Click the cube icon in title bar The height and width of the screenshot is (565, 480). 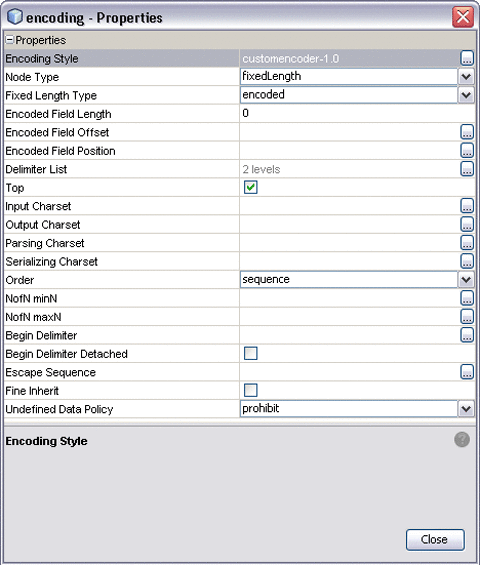click(x=14, y=17)
